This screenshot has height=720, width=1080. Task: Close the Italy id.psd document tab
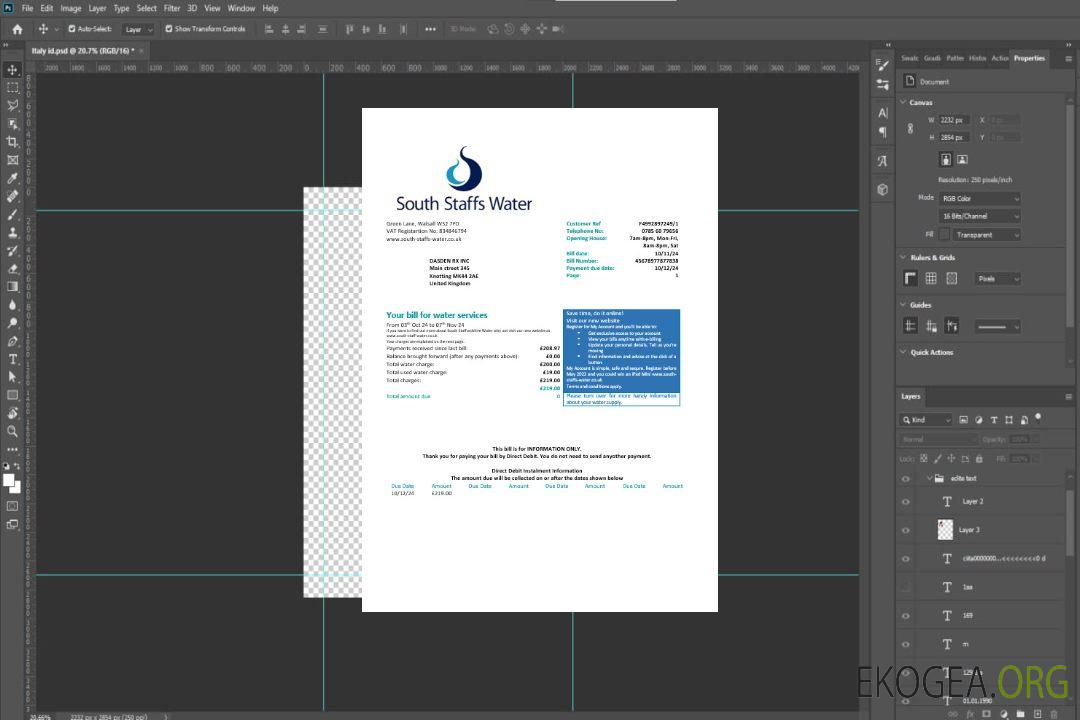coord(142,51)
